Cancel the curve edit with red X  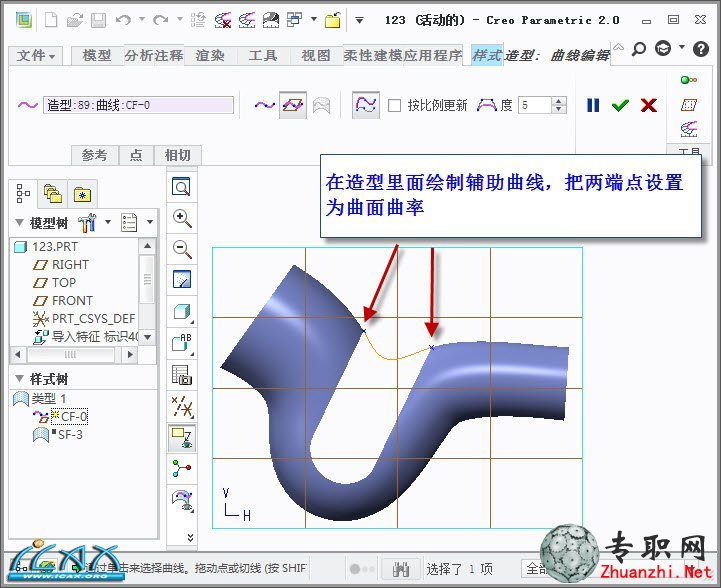(x=648, y=105)
